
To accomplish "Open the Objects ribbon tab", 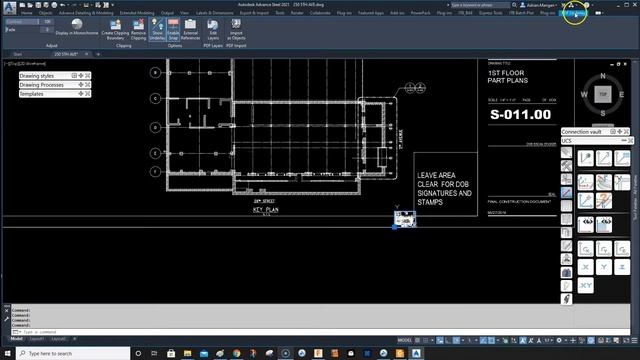I will pyautogui.click(x=45, y=13).
